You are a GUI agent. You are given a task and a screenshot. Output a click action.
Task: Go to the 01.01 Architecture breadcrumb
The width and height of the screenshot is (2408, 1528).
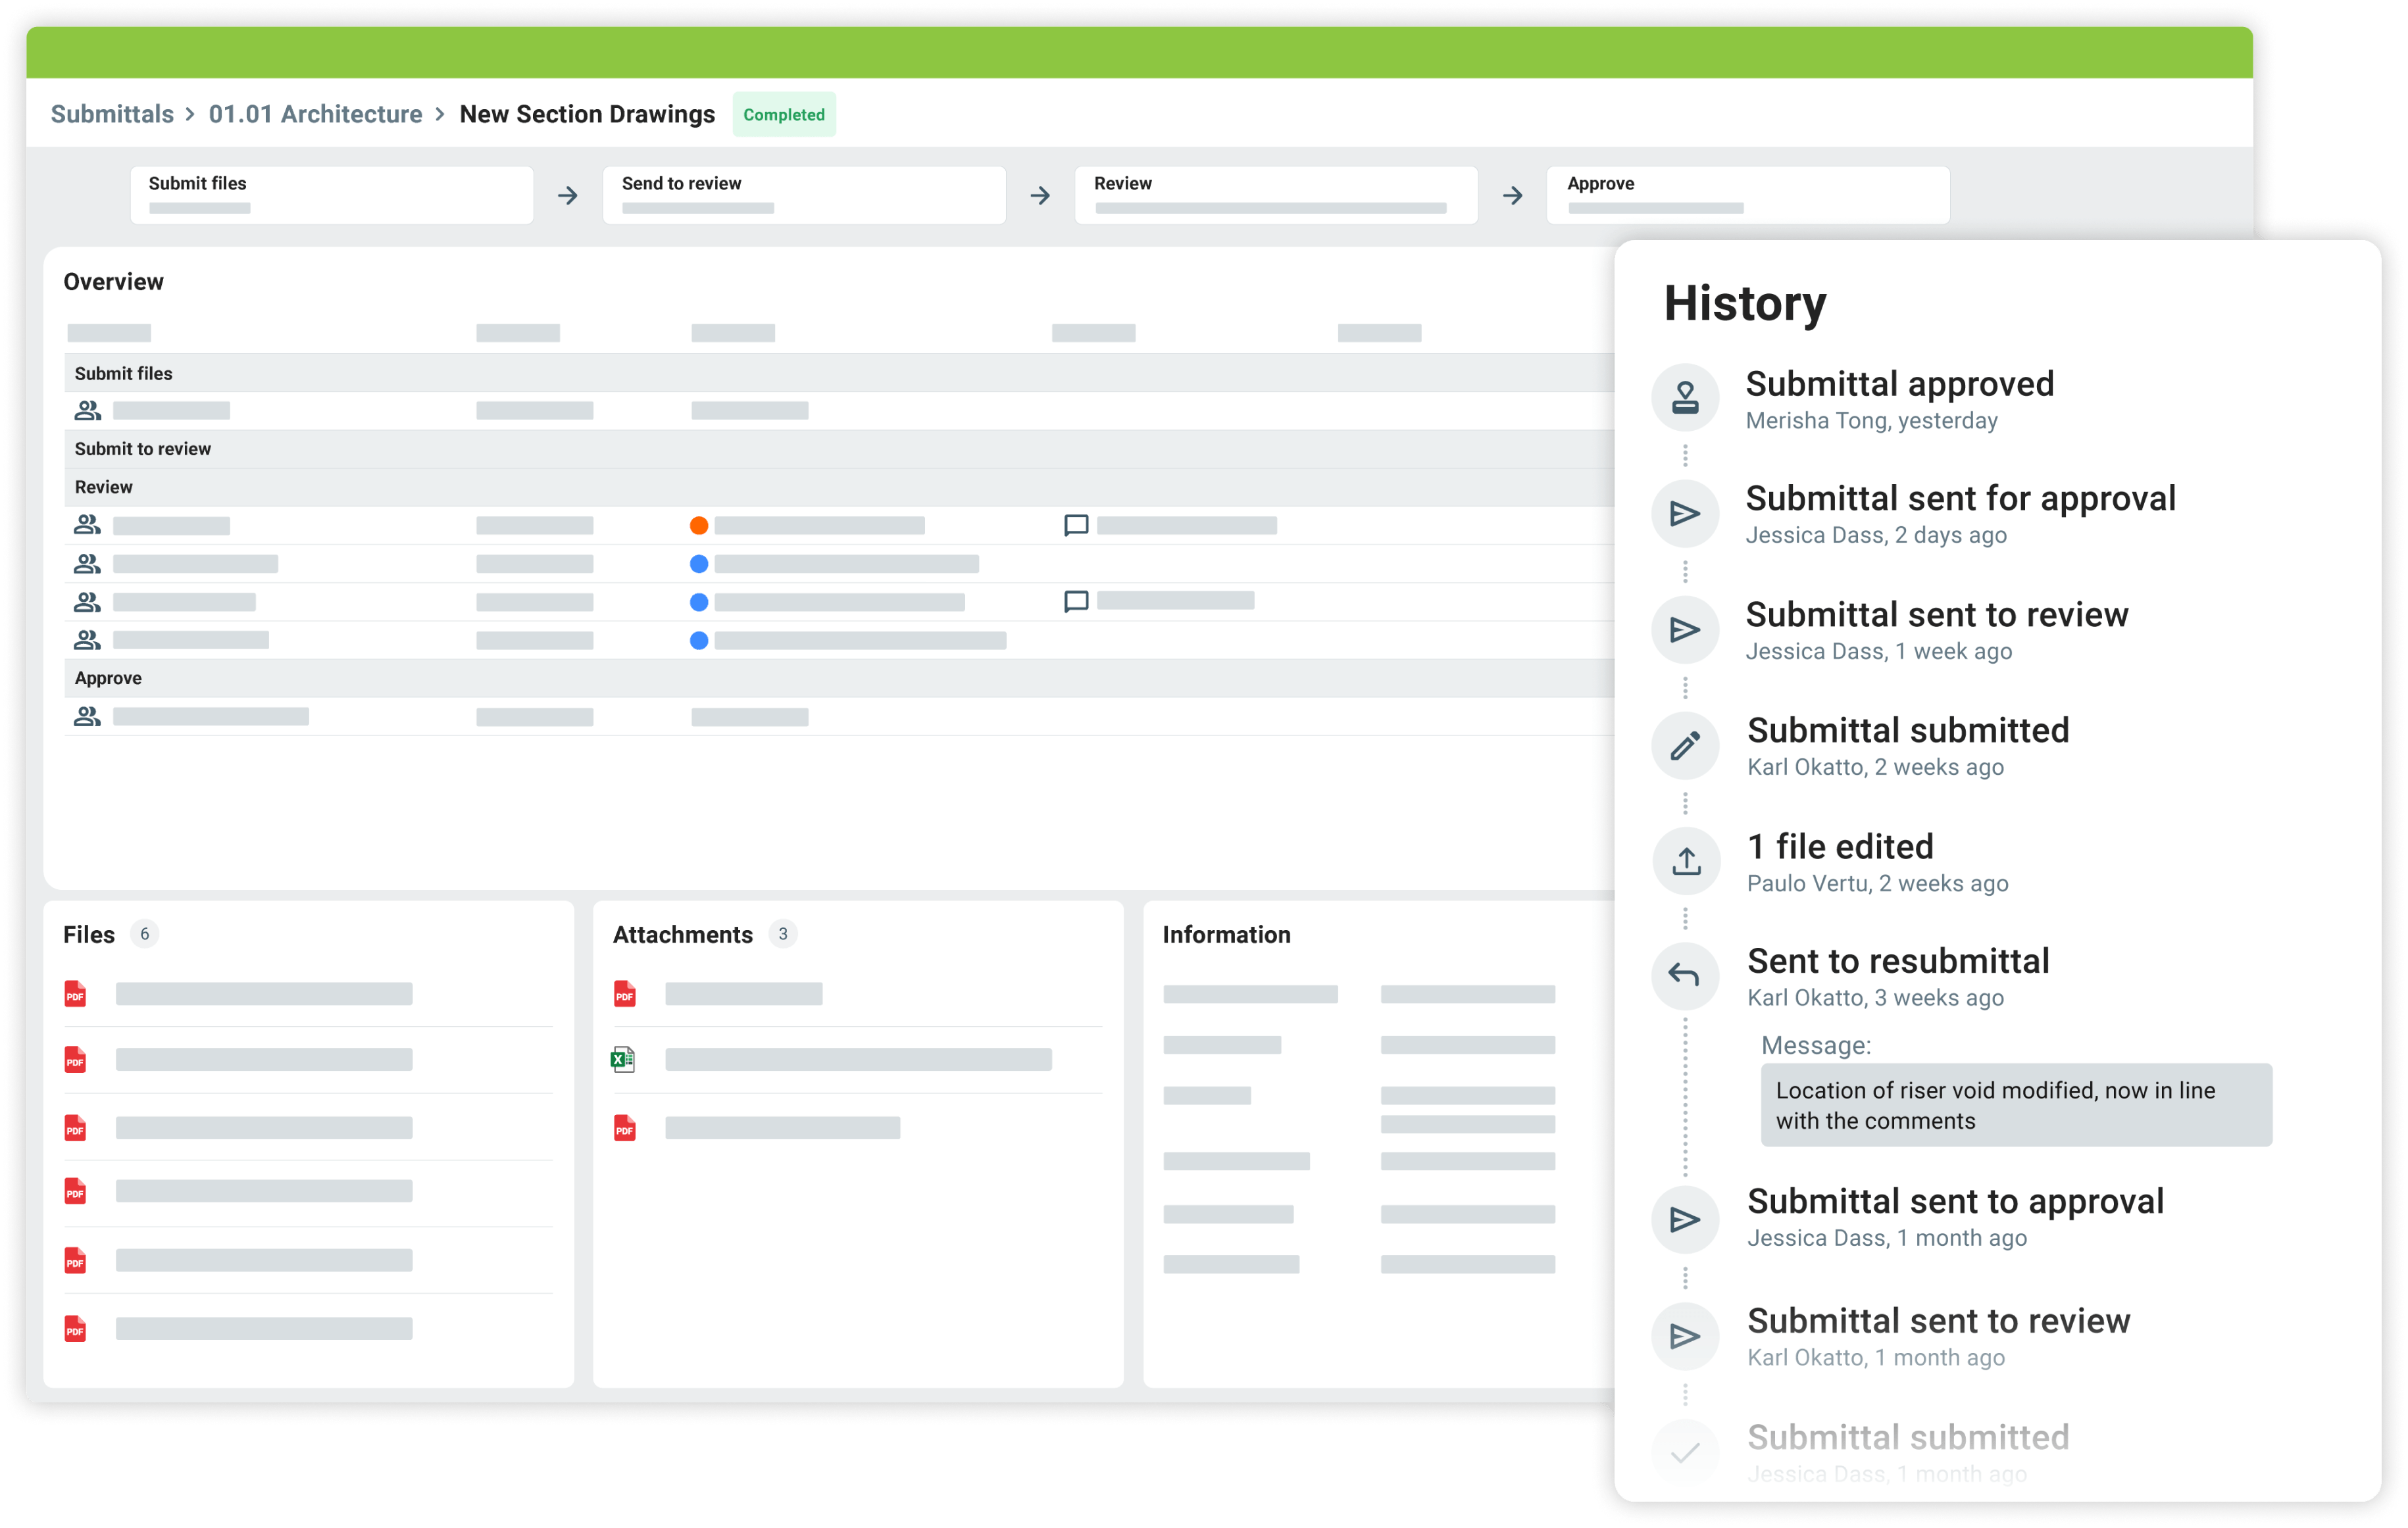(315, 114)
